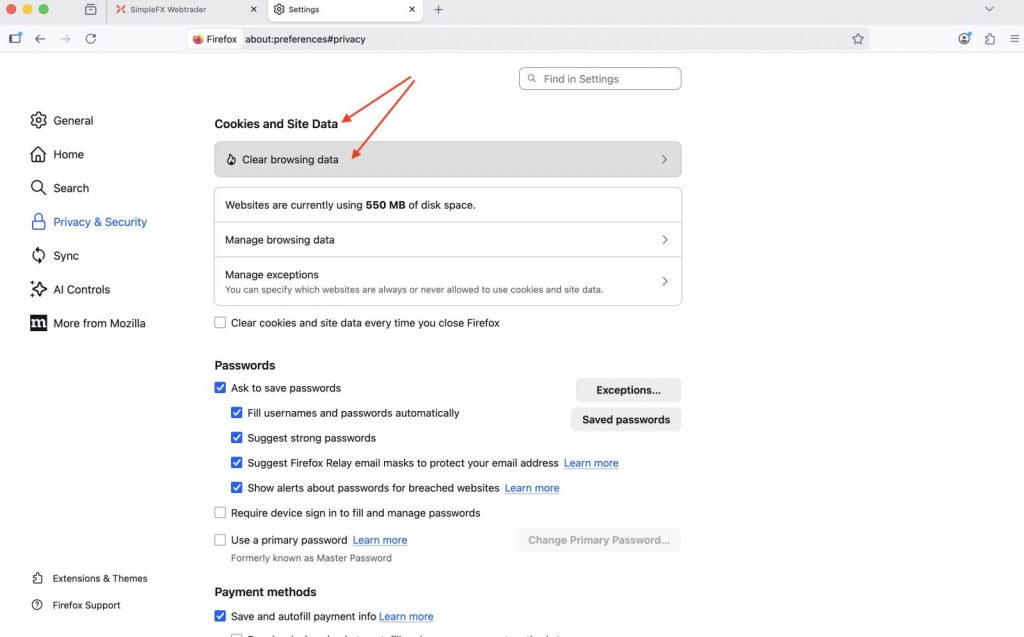The width and height of the screenshot is (1024, 637).
Task: Click the Saved passwords button
Action: pos(626,420)
